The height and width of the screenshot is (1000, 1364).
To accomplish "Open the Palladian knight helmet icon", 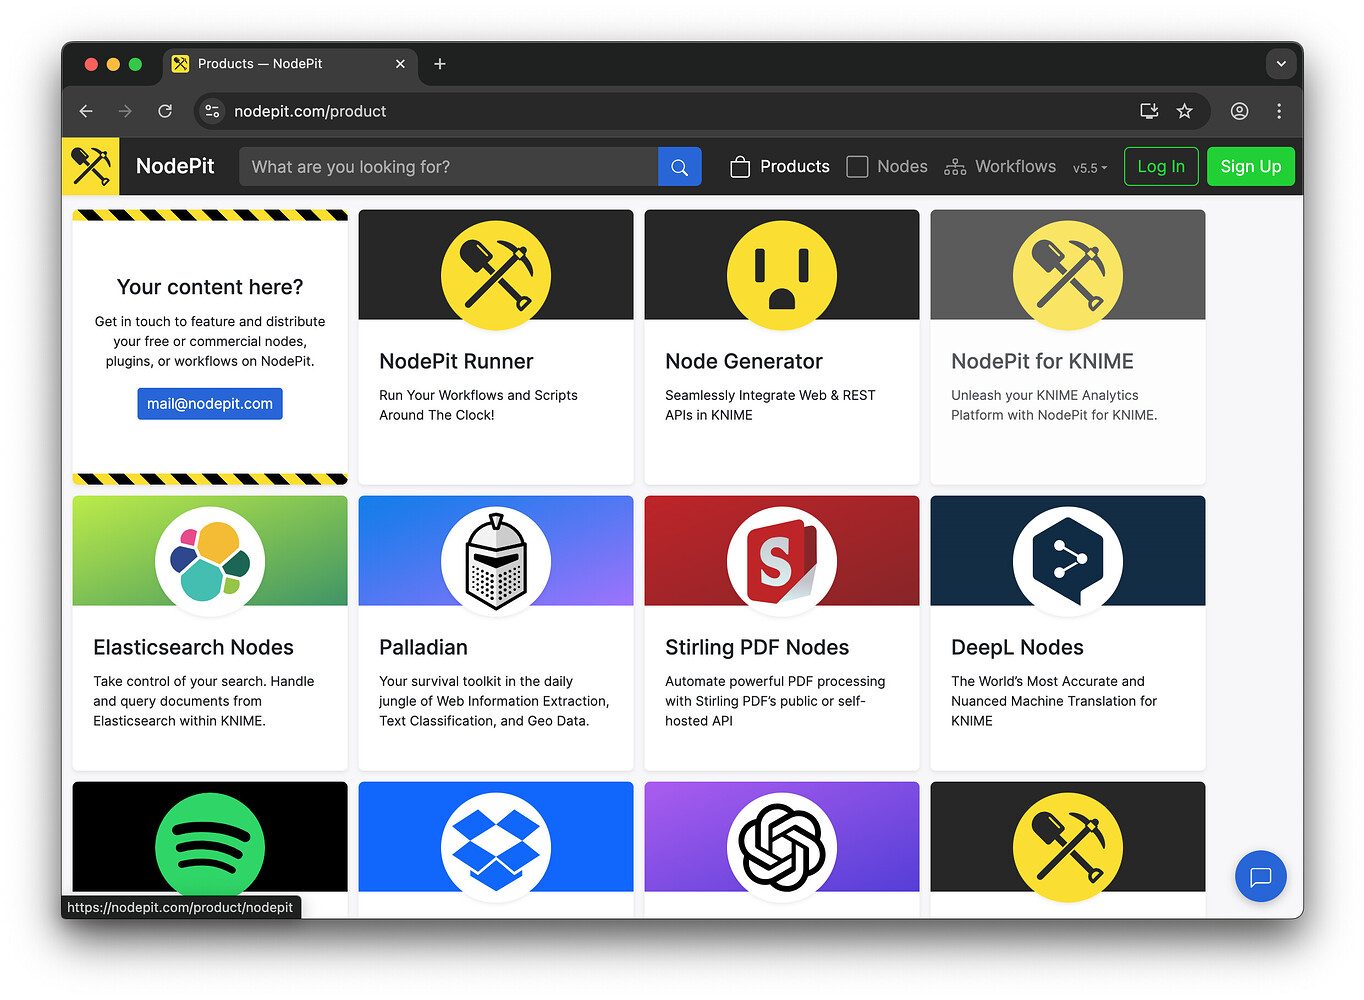I will [495, 560].
